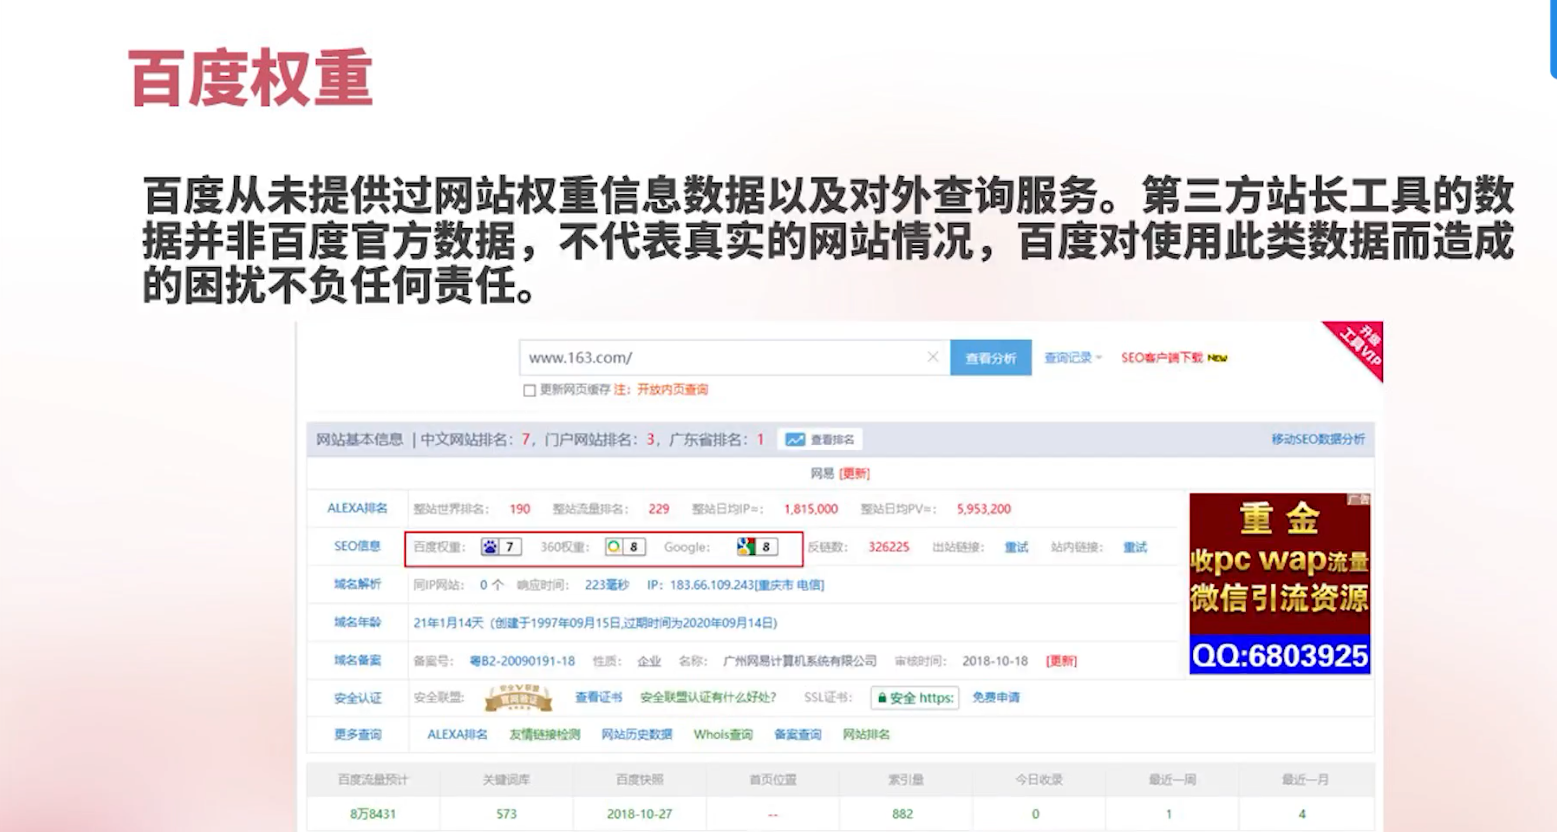Click inside the www.163.com input field

point(700,356)
